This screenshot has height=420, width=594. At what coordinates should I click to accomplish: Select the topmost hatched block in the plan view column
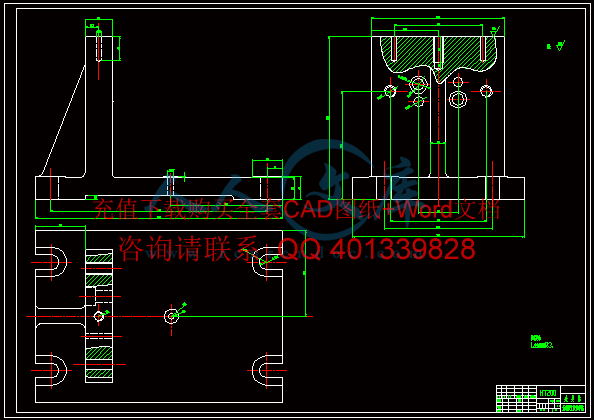pyautogui.click(x=99, y=259)
